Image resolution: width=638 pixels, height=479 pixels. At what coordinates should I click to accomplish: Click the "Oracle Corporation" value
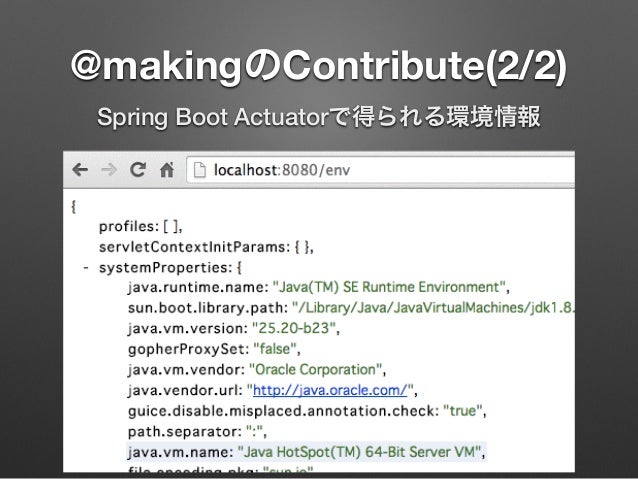(315, 370)
